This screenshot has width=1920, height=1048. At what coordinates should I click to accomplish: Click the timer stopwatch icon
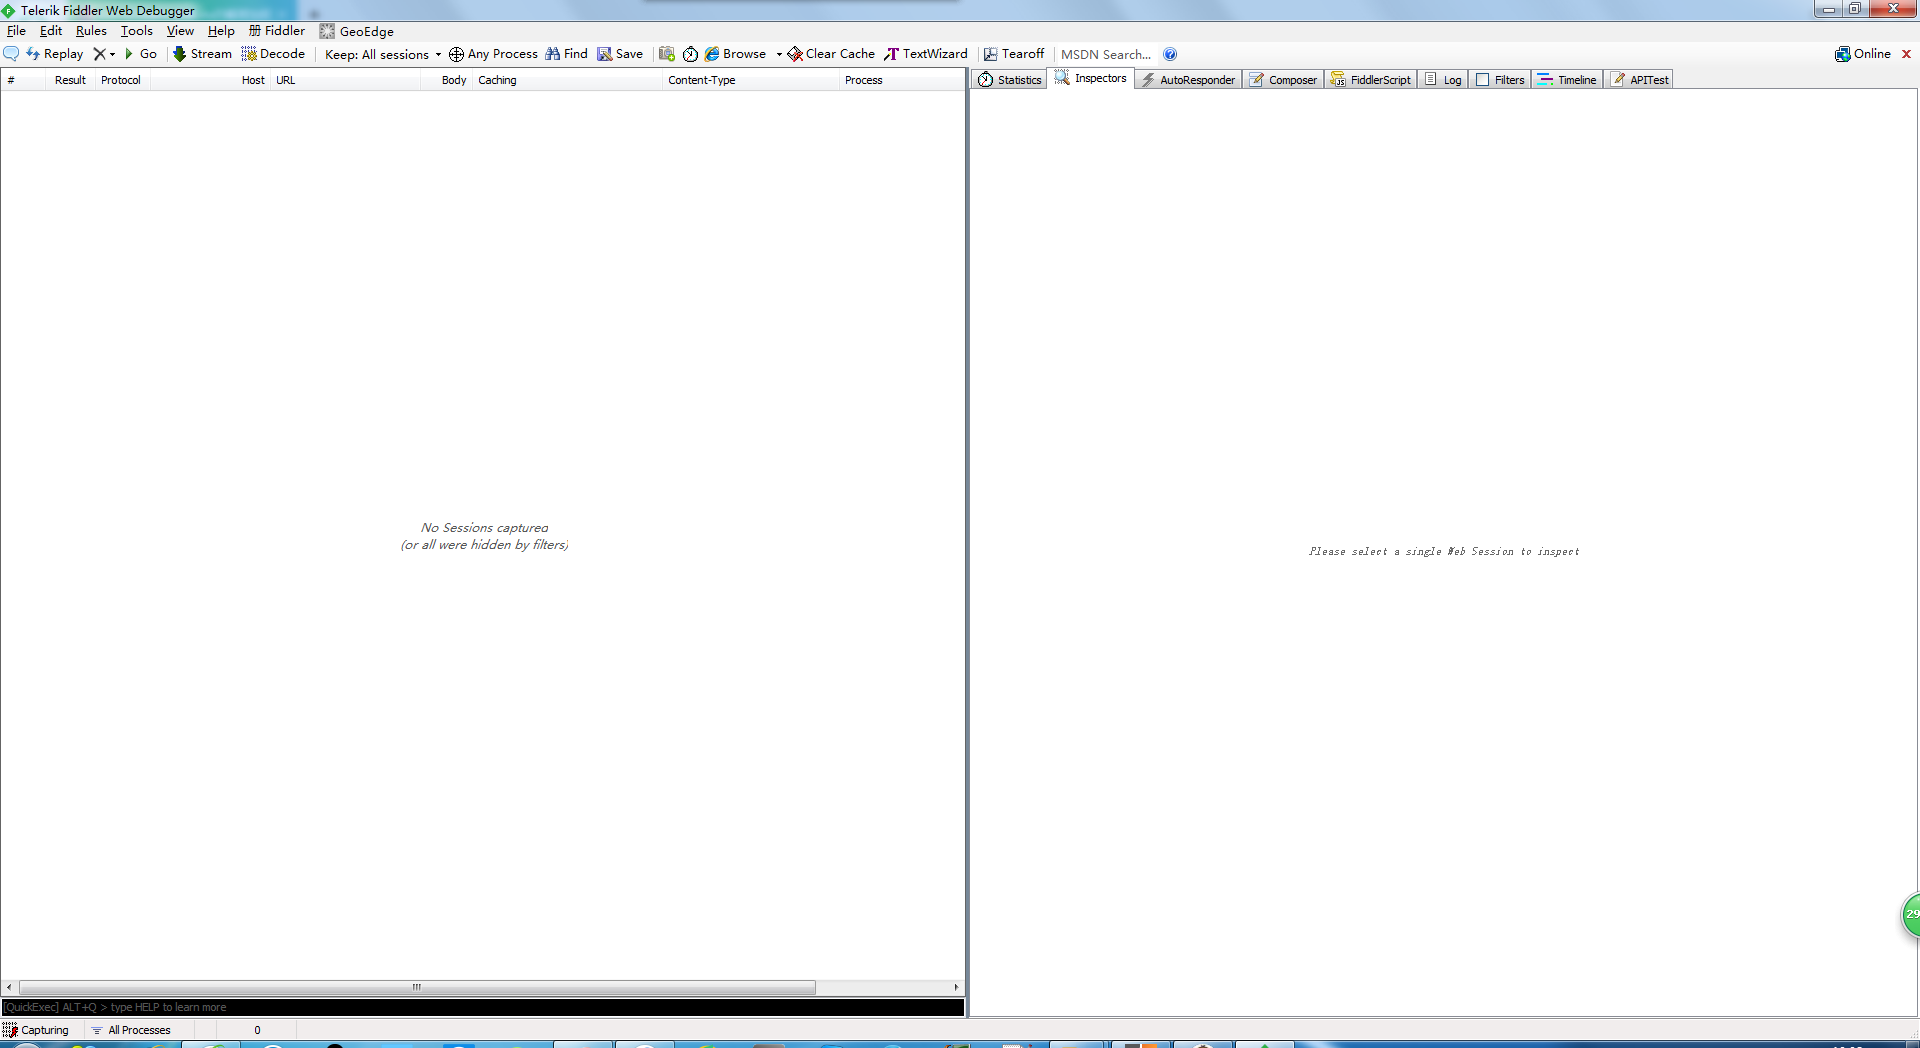click(x=690, y=54)
